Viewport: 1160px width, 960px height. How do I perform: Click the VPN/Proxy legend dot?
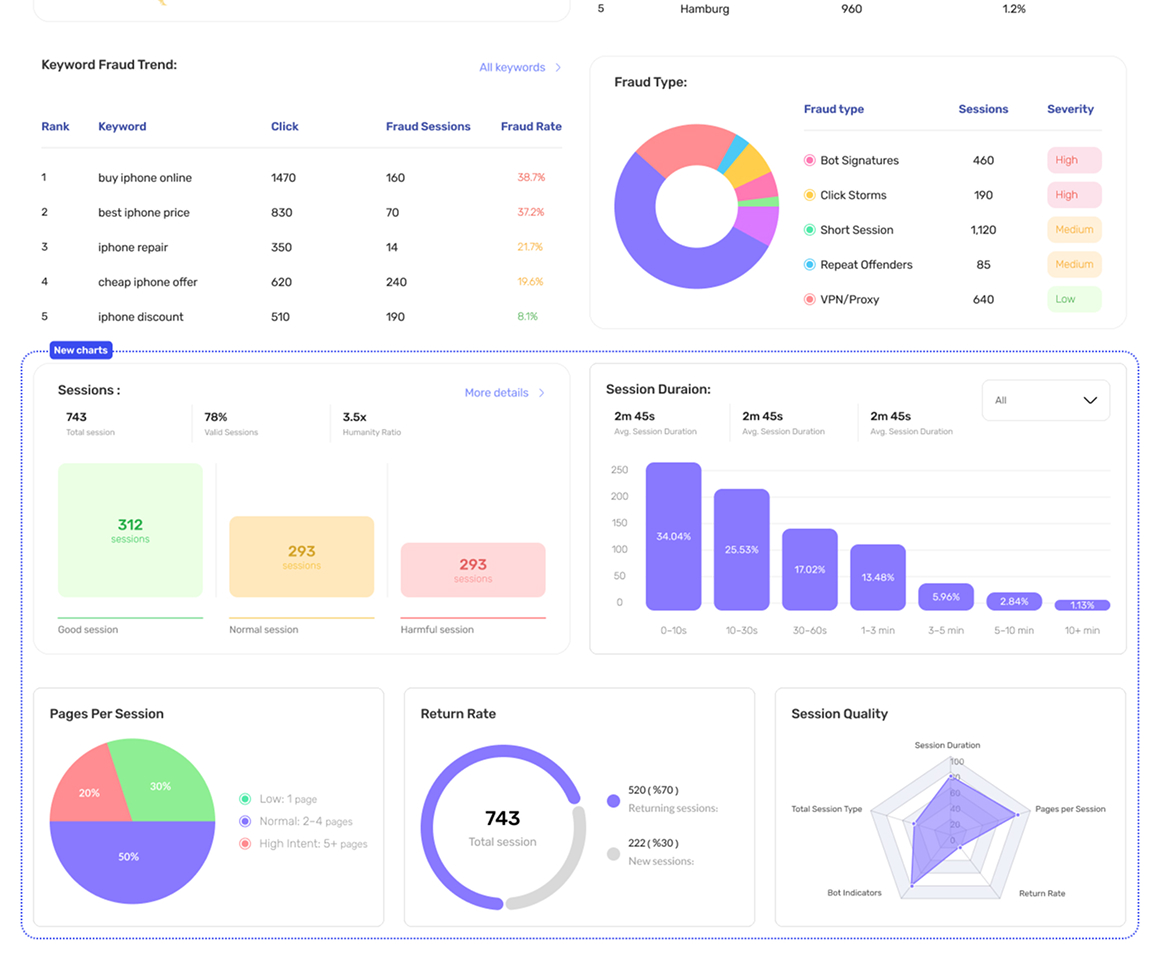[x=809, y=300]
